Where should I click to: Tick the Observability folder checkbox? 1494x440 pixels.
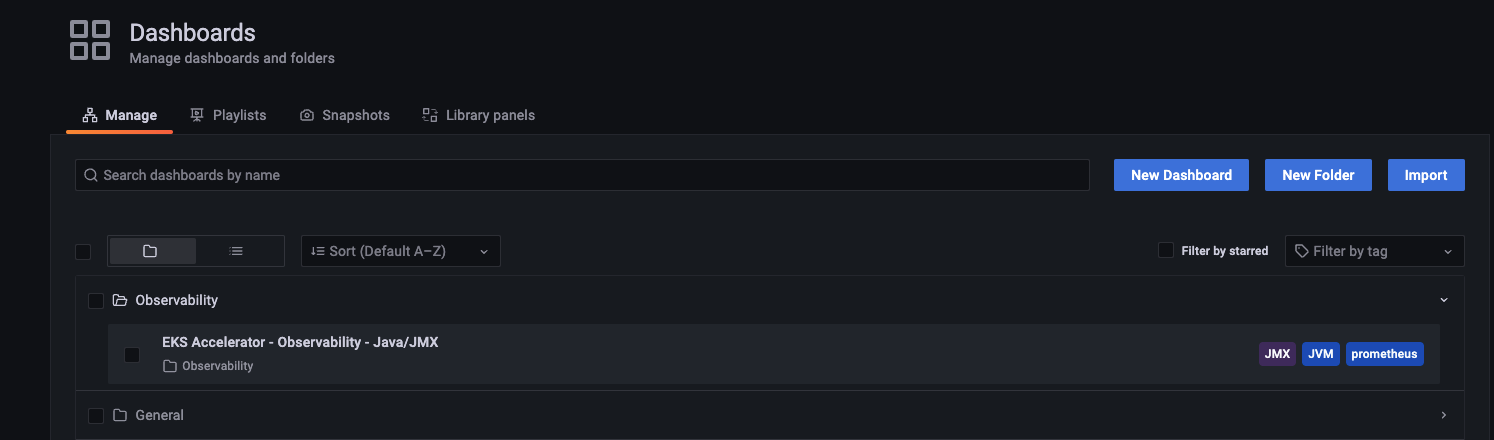(96, 301)
